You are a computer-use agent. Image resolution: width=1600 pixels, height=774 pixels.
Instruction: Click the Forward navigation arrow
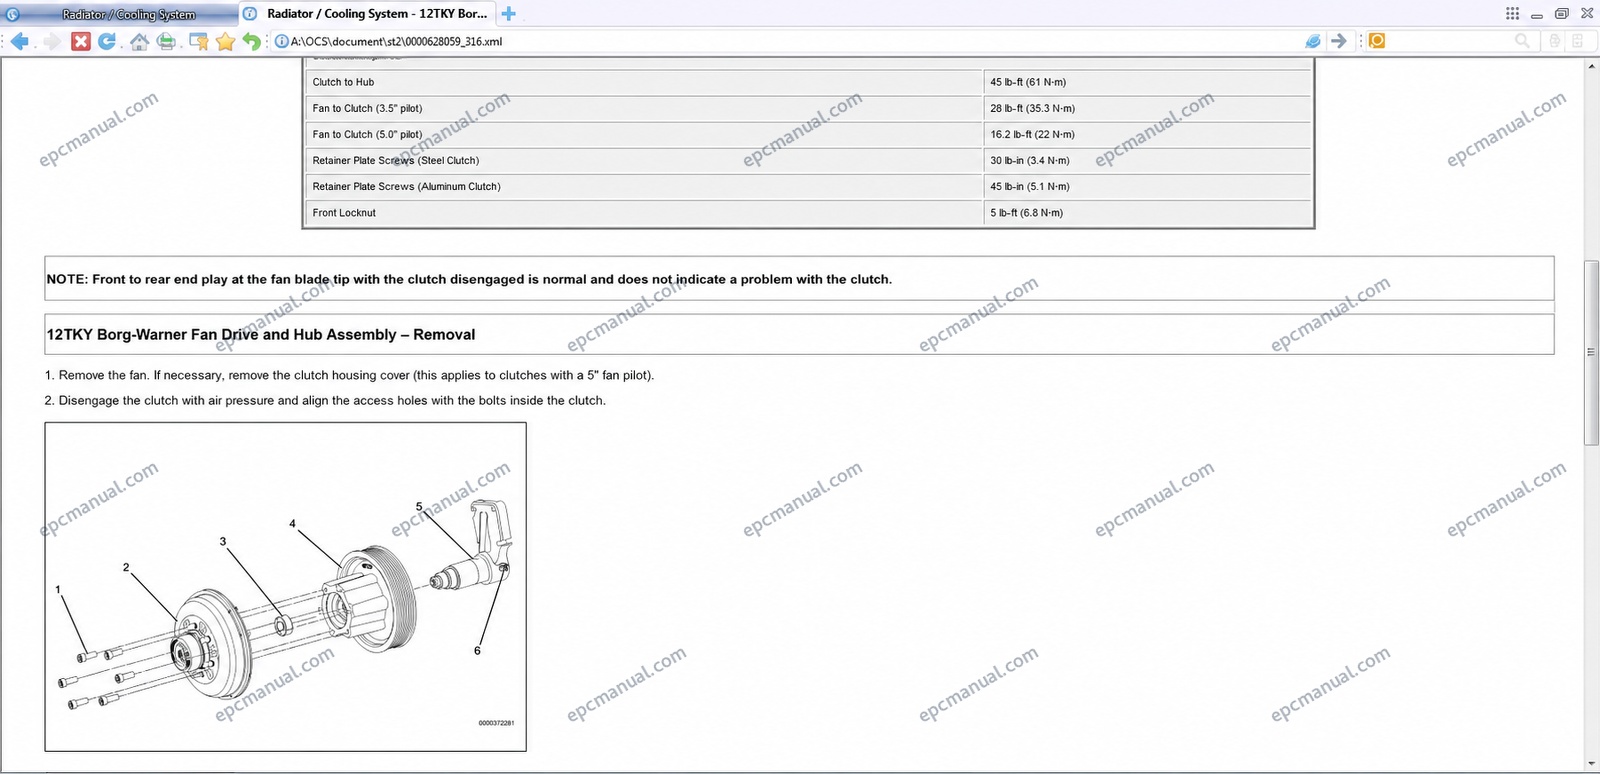click(53, 41)
